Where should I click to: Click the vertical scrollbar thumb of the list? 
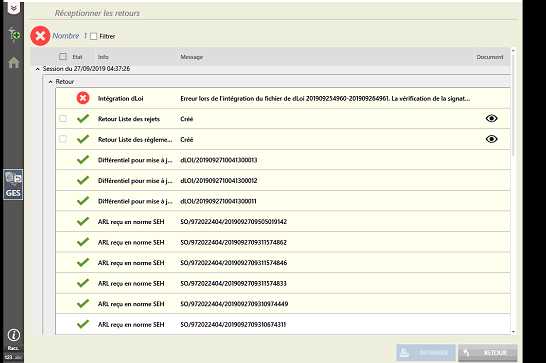[513, 105]
